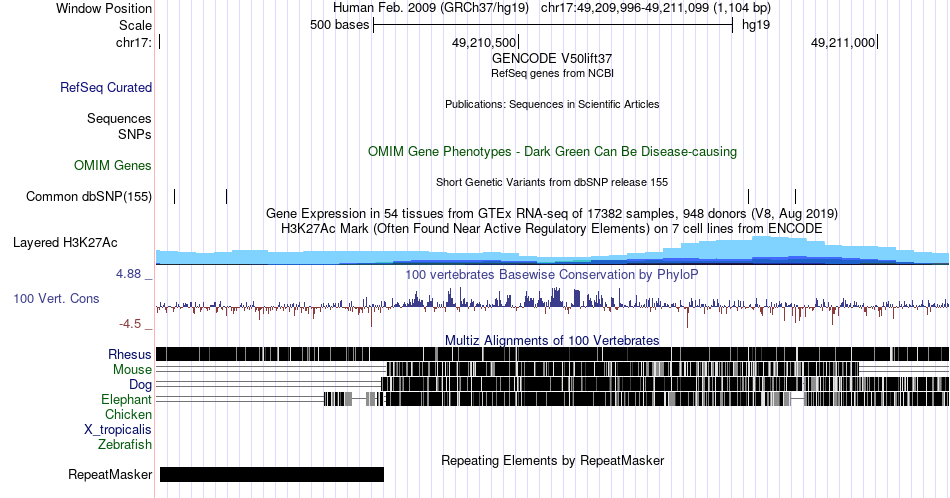Click the Rhesus alignment block track
The image size is (950, 498).
coord(552,354)
